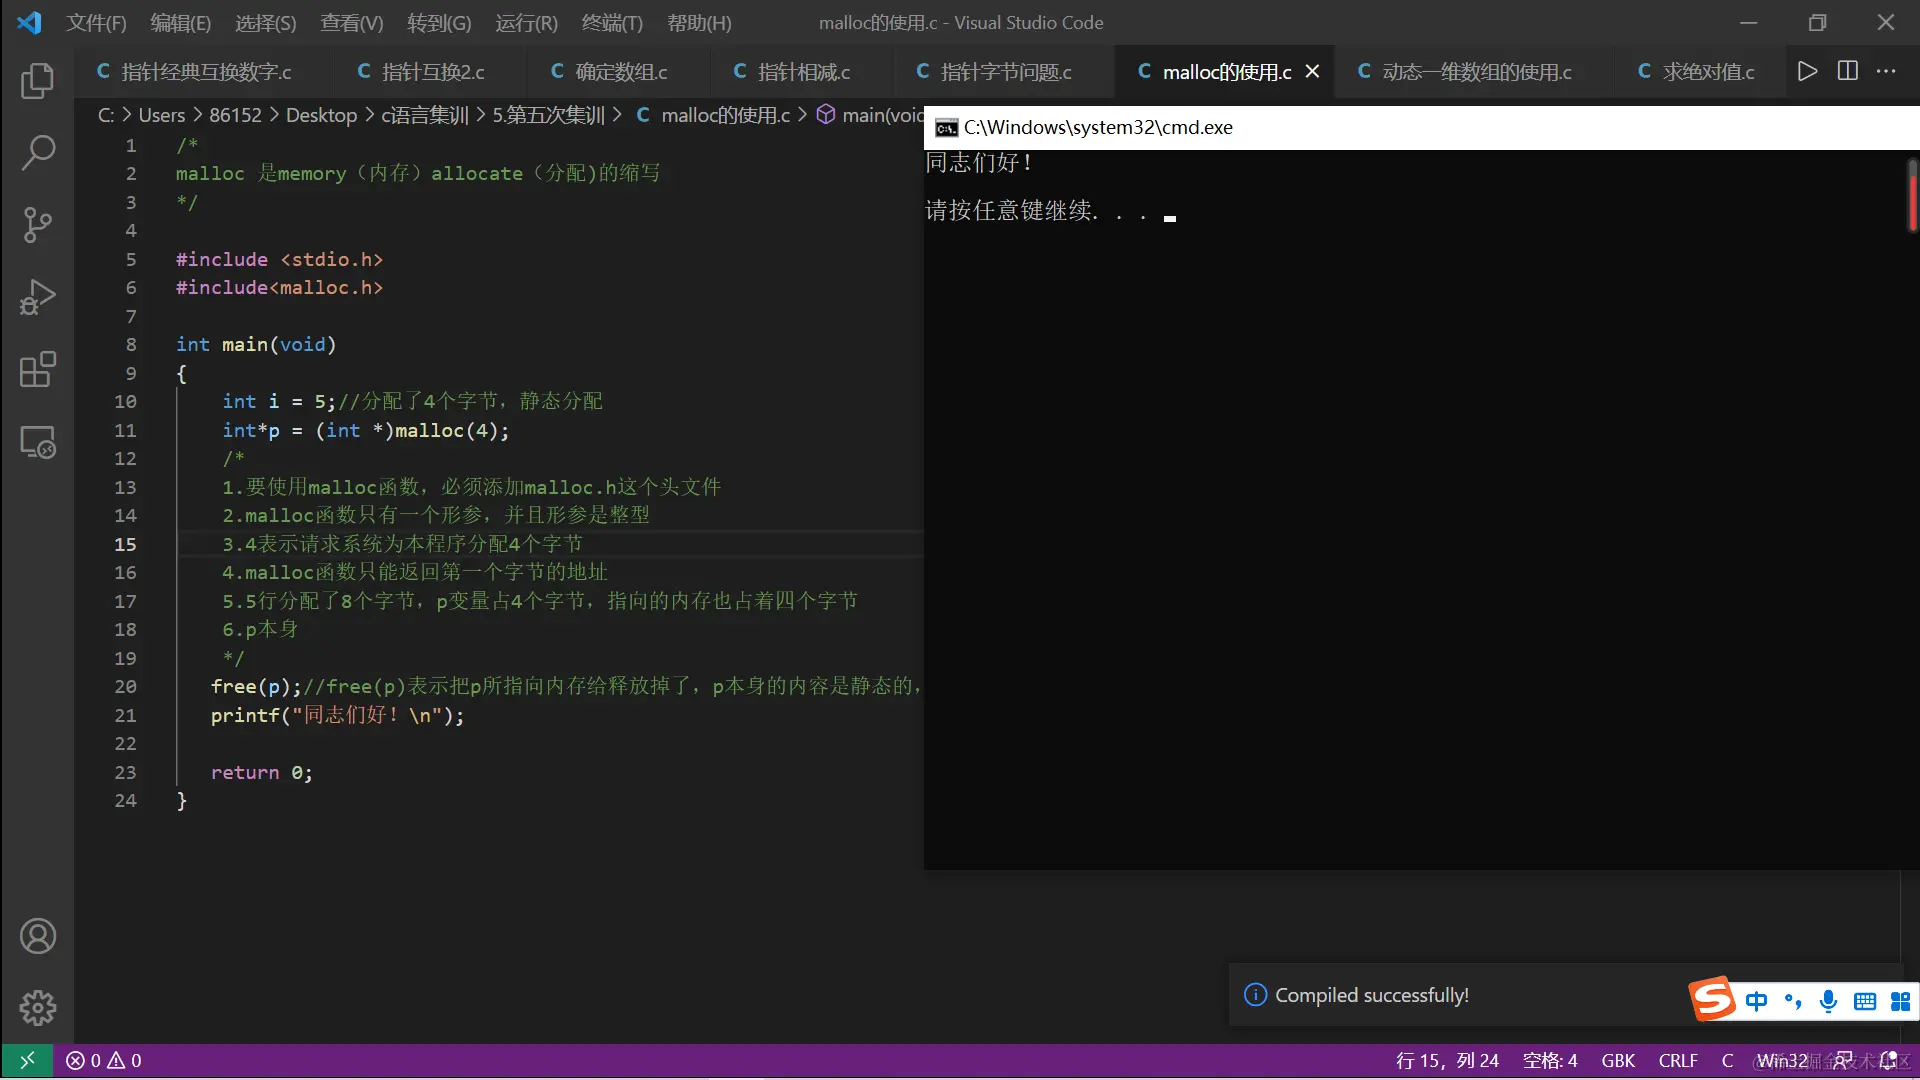
Task: Open the editor More Actions ellipsis
Action: [x=1886, y=71]
